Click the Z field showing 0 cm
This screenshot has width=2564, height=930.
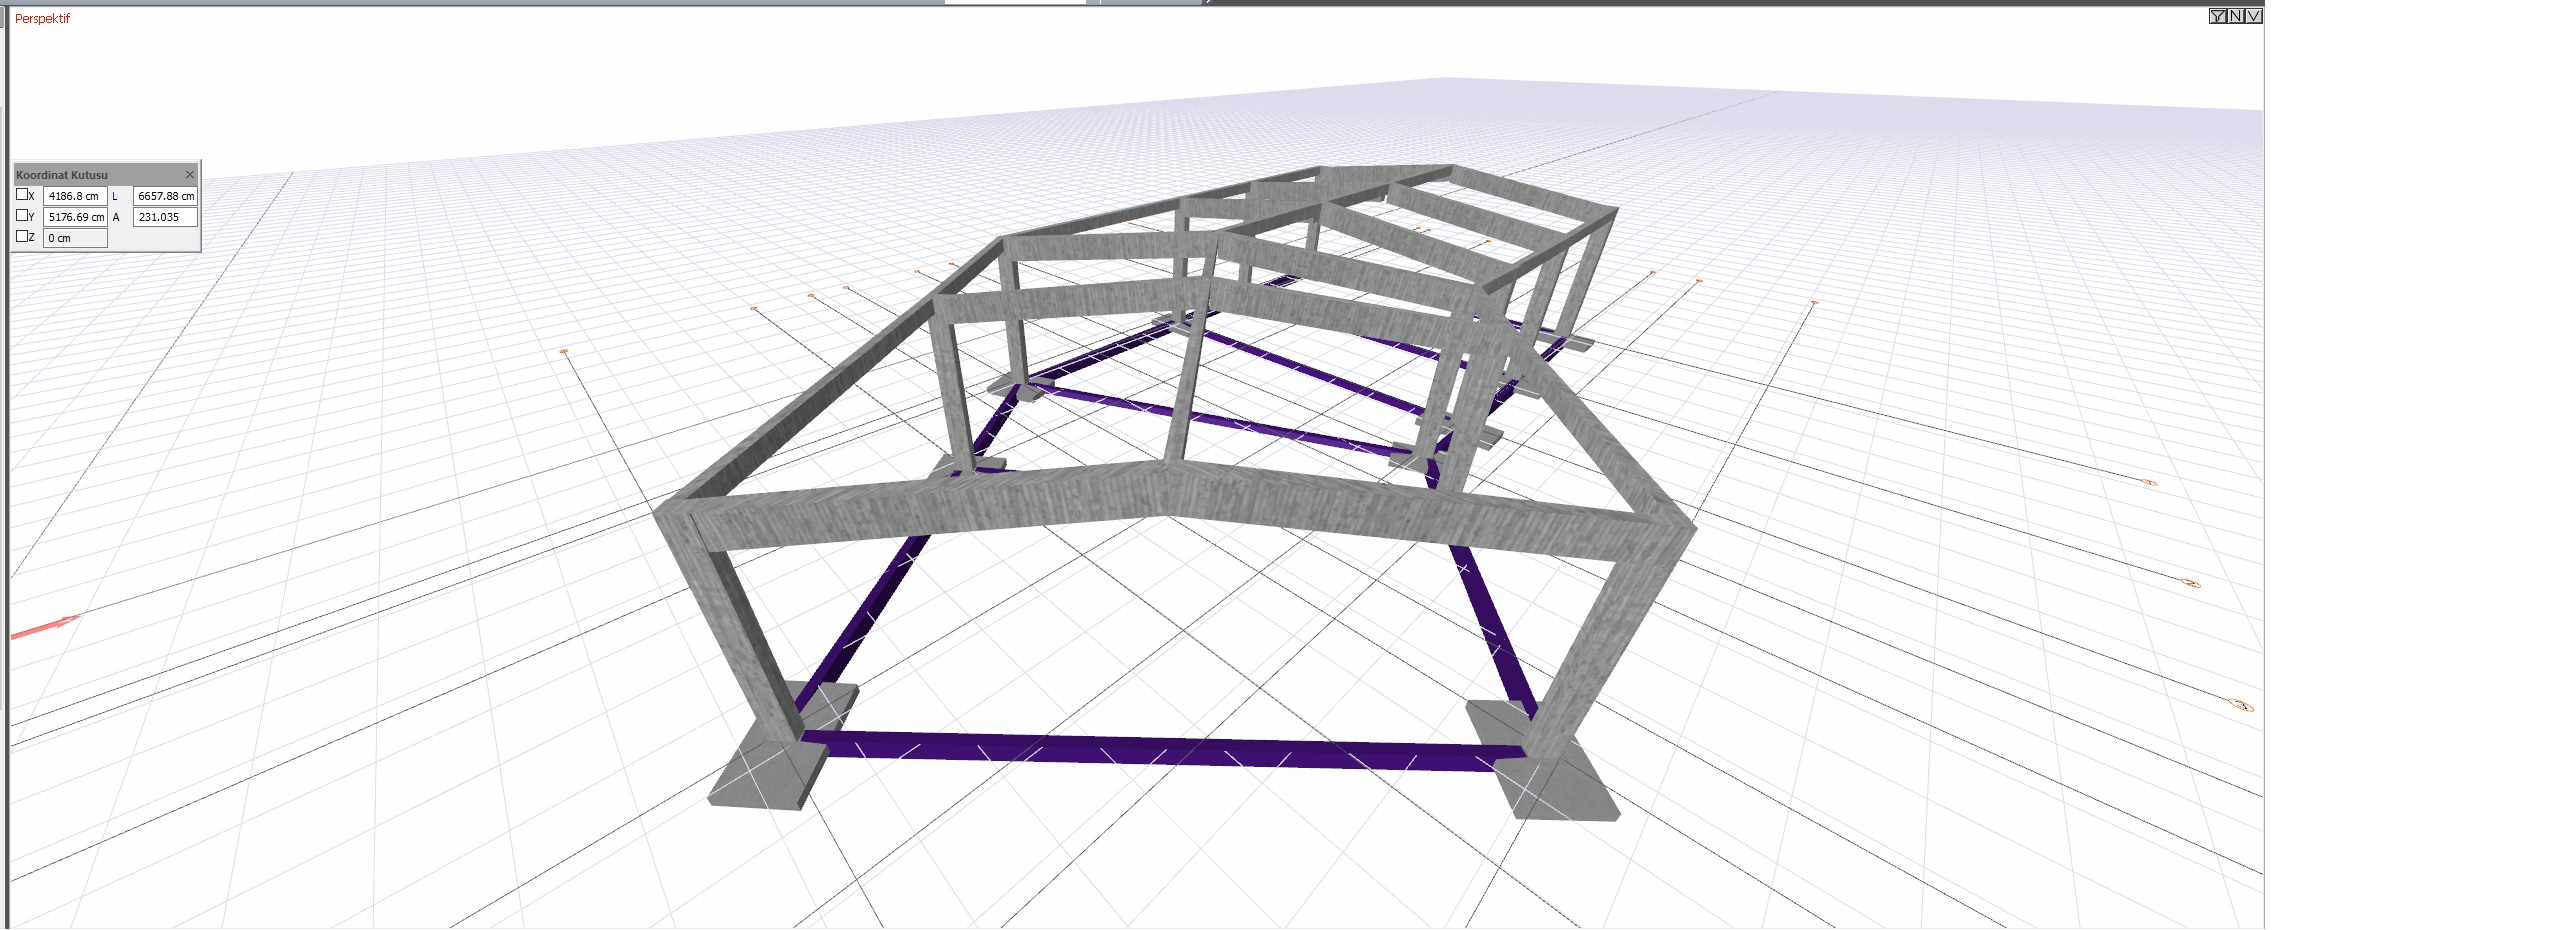(75, 238)
